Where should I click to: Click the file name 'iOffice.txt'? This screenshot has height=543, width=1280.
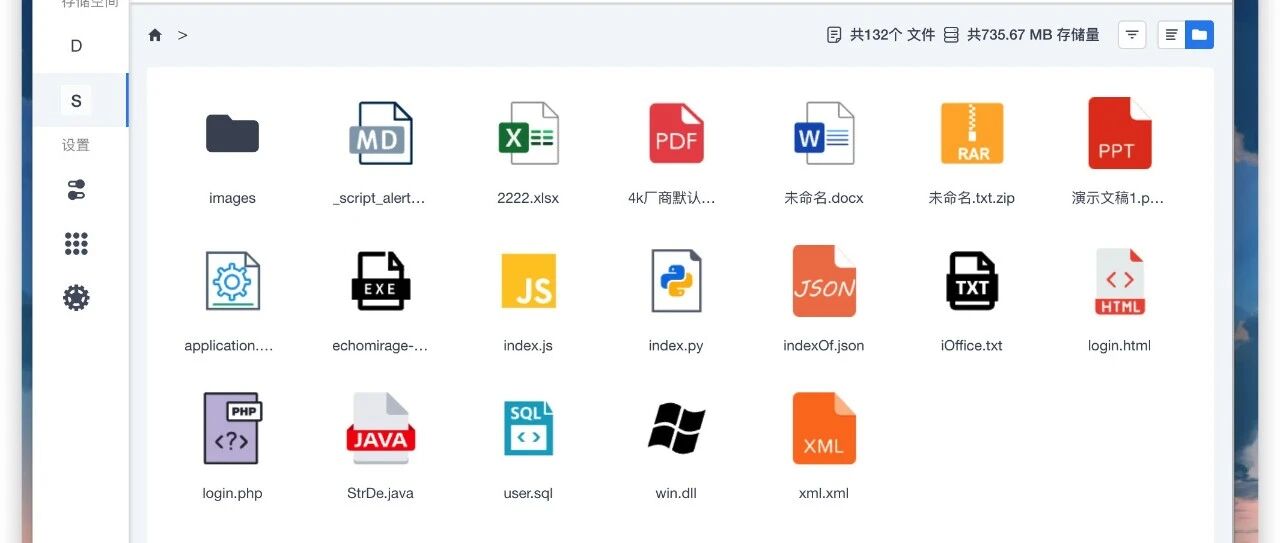[x=972, y=346]
